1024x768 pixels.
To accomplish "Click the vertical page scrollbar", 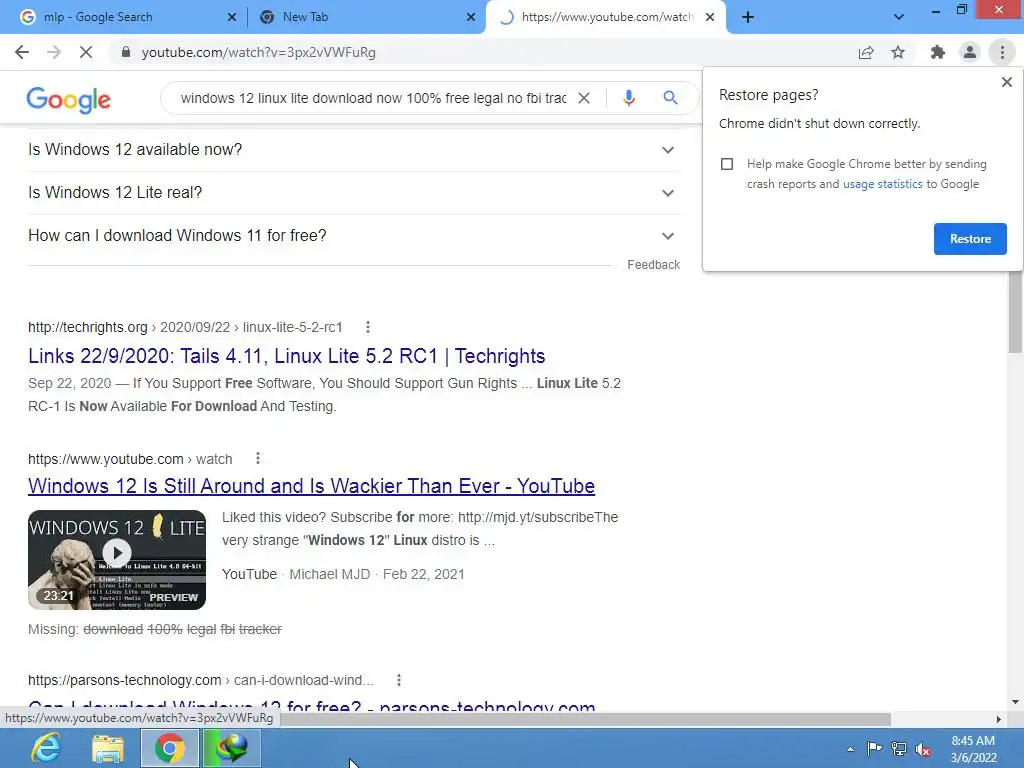I will pos(1015,312).
